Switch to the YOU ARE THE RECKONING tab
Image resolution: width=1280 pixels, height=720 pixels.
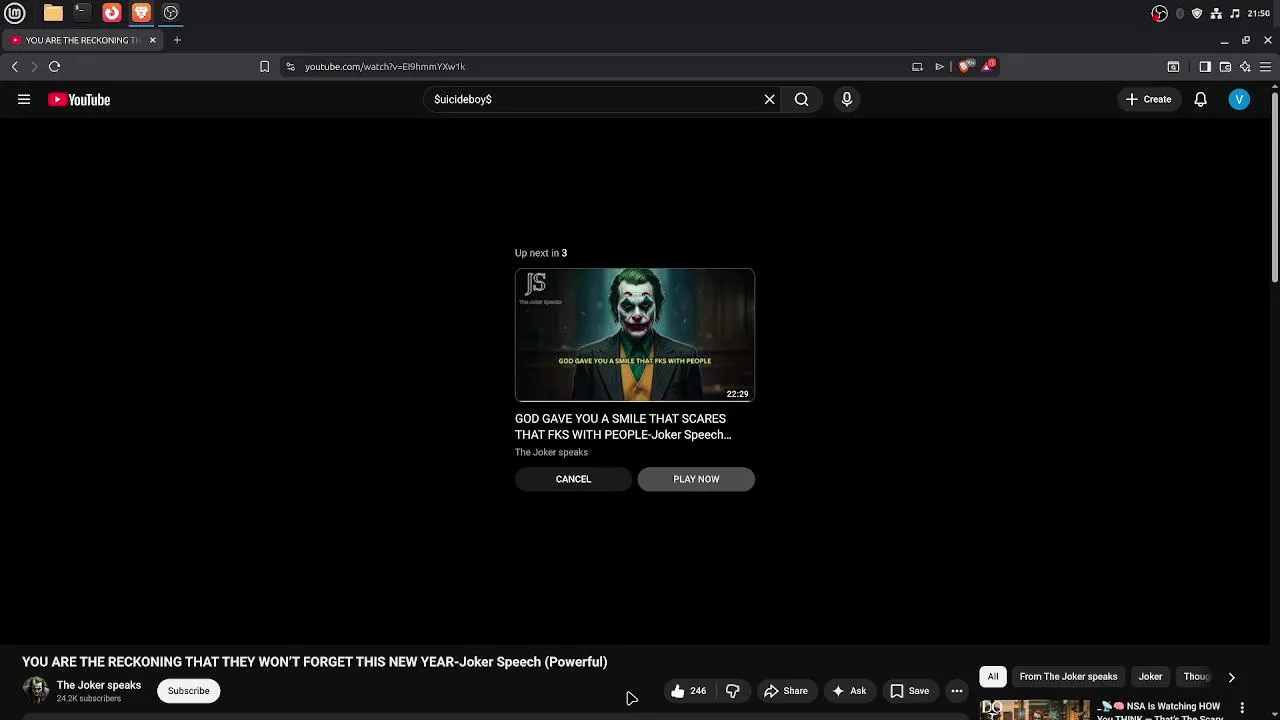82,40
